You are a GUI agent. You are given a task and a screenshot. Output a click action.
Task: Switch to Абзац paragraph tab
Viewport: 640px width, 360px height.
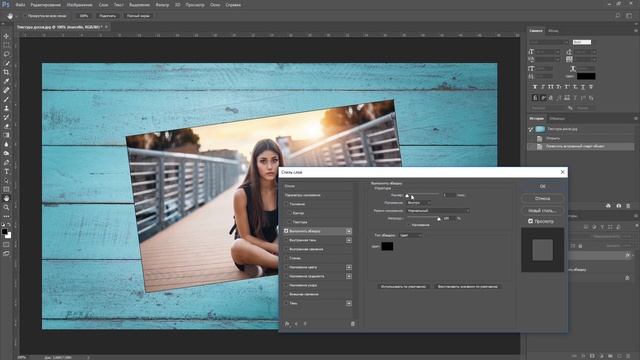[553, 31]
